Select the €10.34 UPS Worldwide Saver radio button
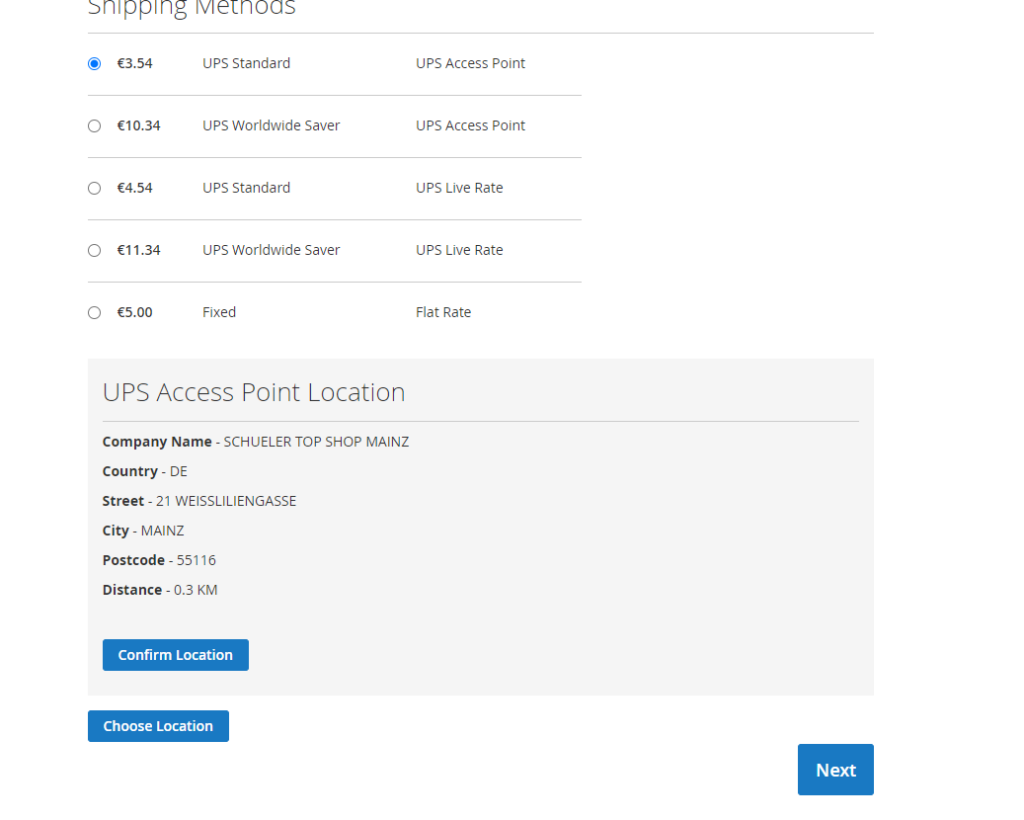Viewport: 1024px width, 820px height. (95, 126)
